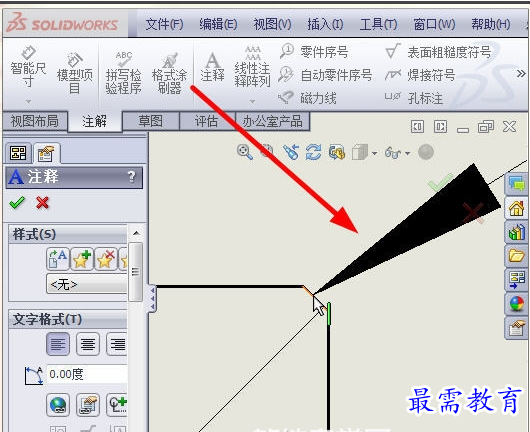This screenshot has width=530, height=432.
Task: Insert a Balloon part number
Action: click(x=314, y=52)
